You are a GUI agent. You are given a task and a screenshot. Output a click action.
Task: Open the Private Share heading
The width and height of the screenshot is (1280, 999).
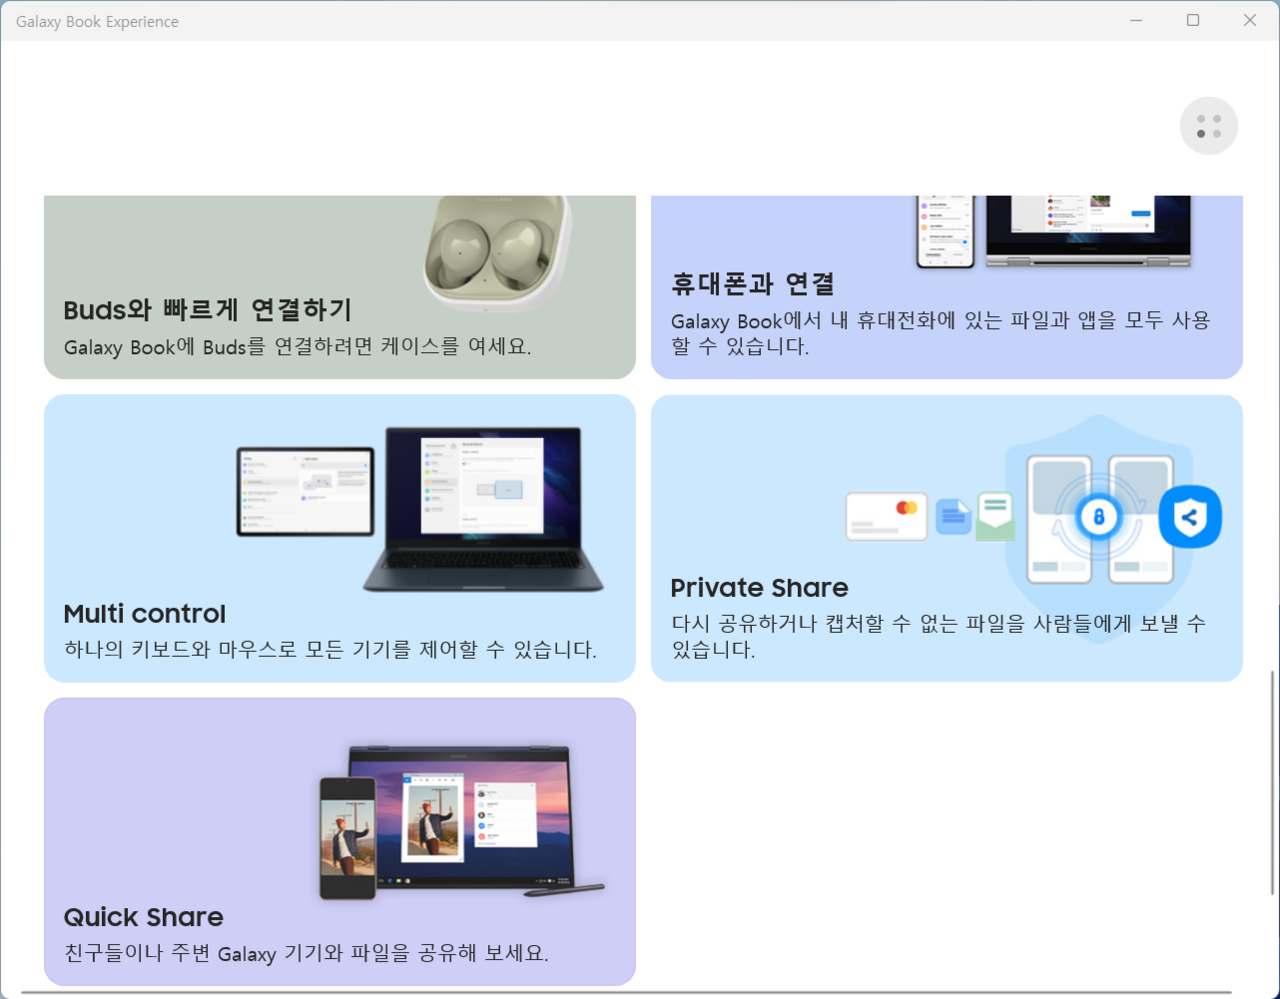(759, 588)
